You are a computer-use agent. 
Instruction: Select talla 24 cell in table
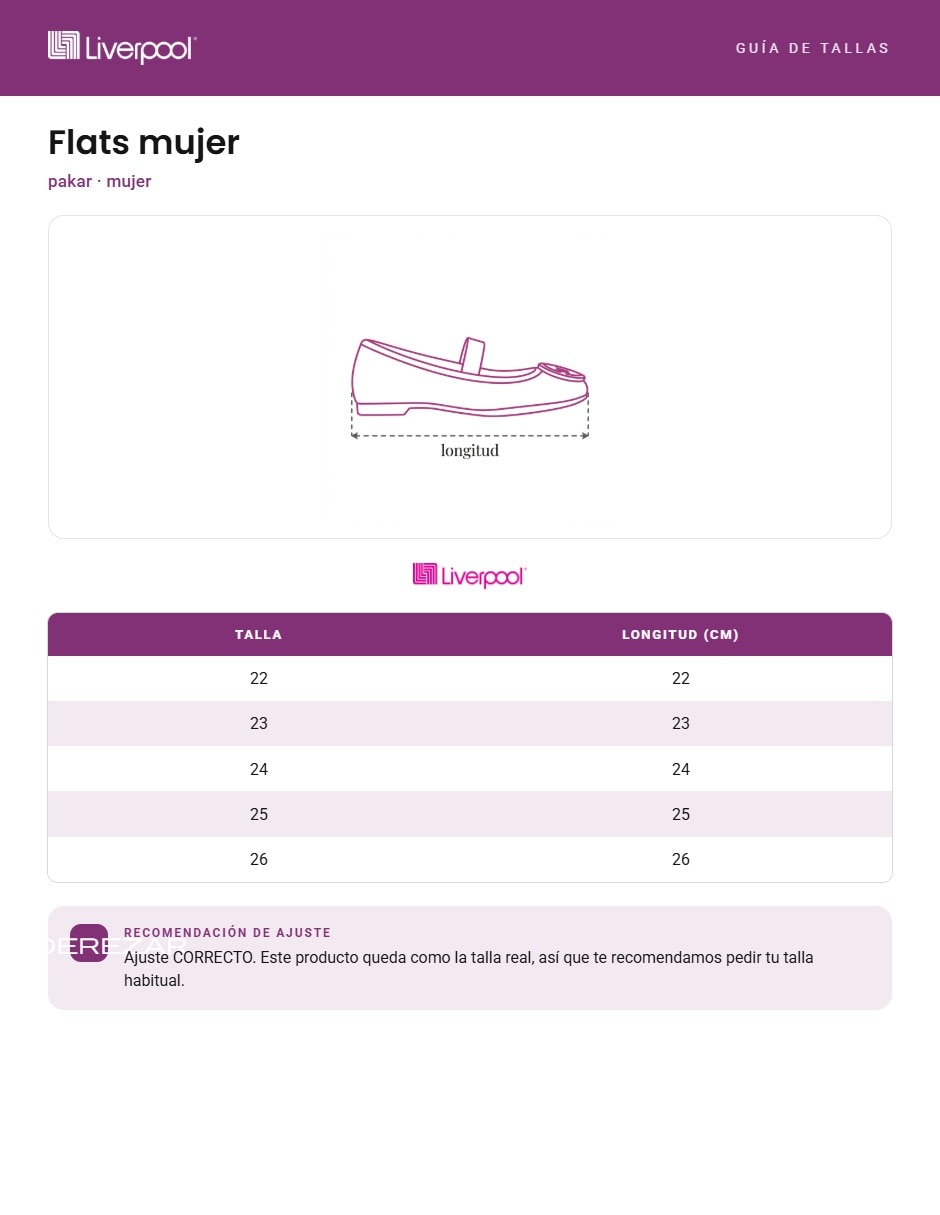(259, 769)
